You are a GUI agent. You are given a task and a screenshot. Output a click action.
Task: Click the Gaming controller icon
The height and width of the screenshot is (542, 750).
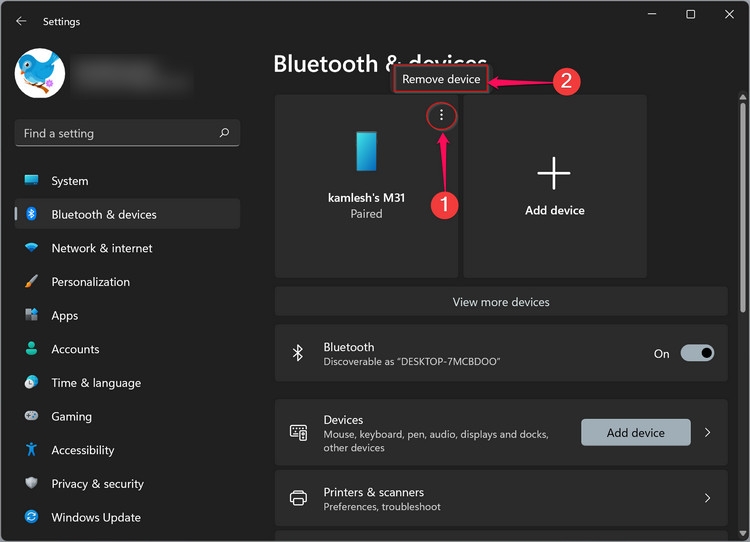coord(32,415)
